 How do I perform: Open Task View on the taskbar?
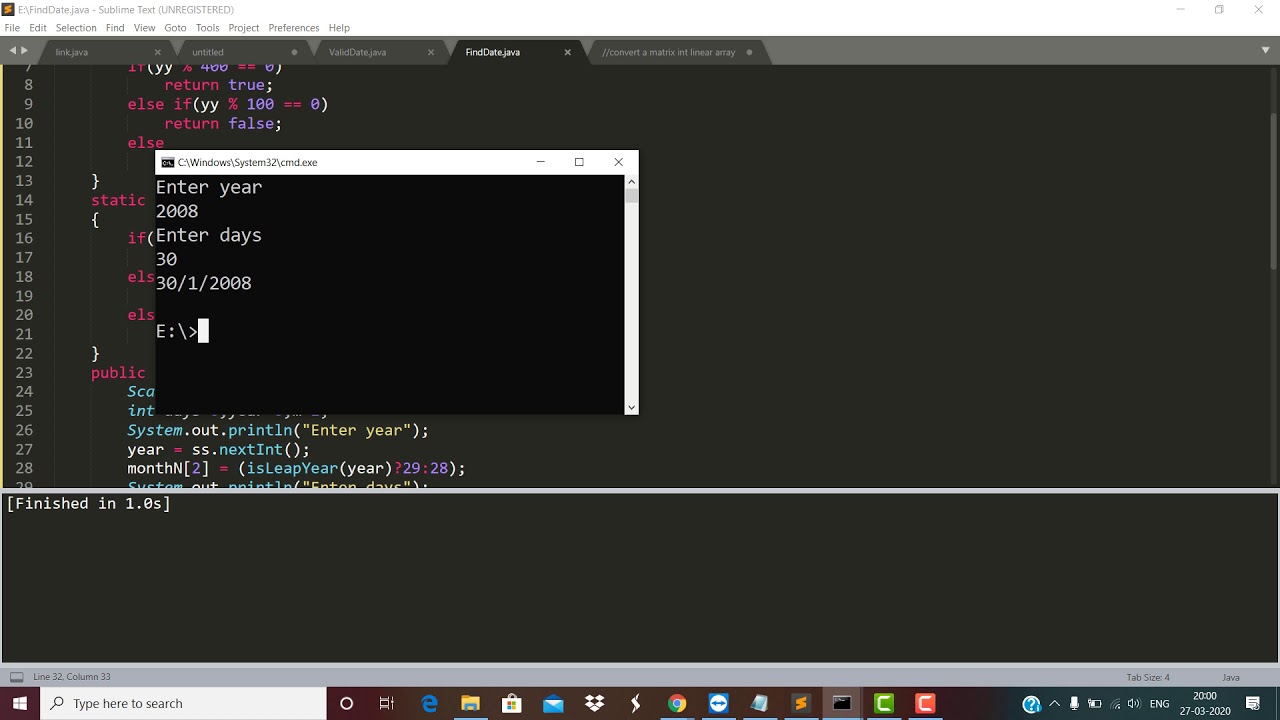[x=387, y=703]
